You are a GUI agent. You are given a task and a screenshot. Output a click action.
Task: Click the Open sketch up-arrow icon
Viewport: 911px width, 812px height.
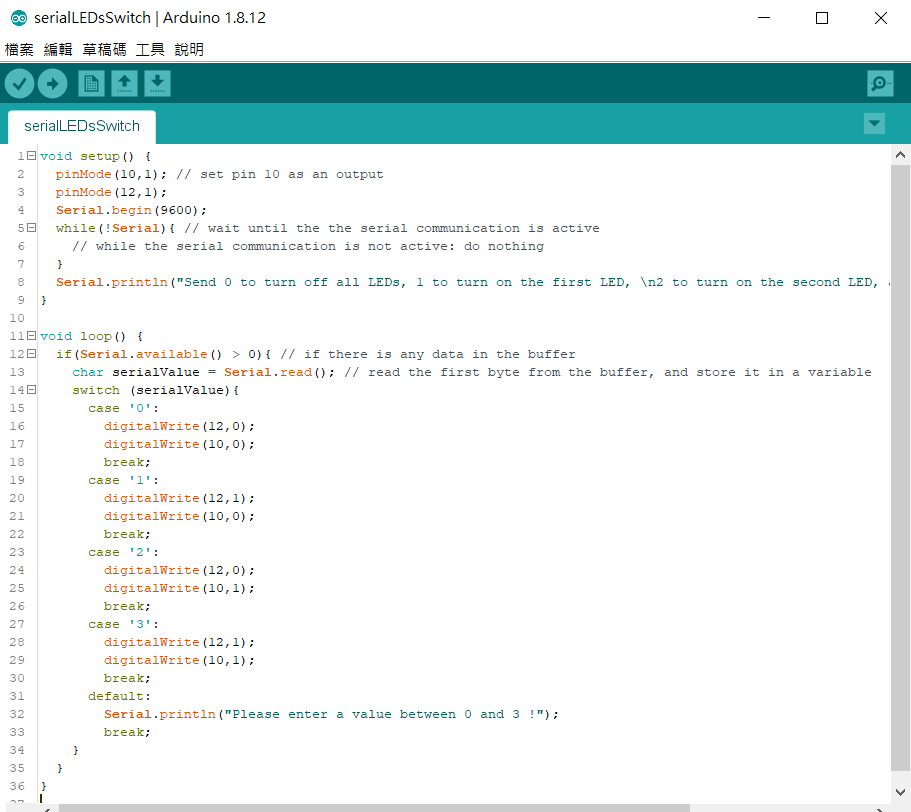(124, 83)
